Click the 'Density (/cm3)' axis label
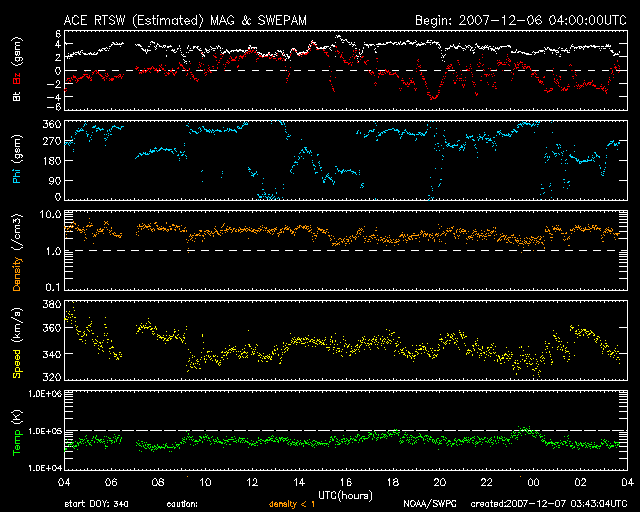This screenshot has height=512, width=640. 17,252
